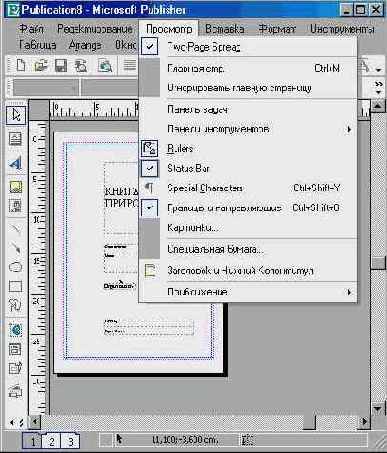This screenshot has height=453, width=387.
Task: Select the HTML Code Fragment tool
Action: pyautogui.click(x=16, y=368)
